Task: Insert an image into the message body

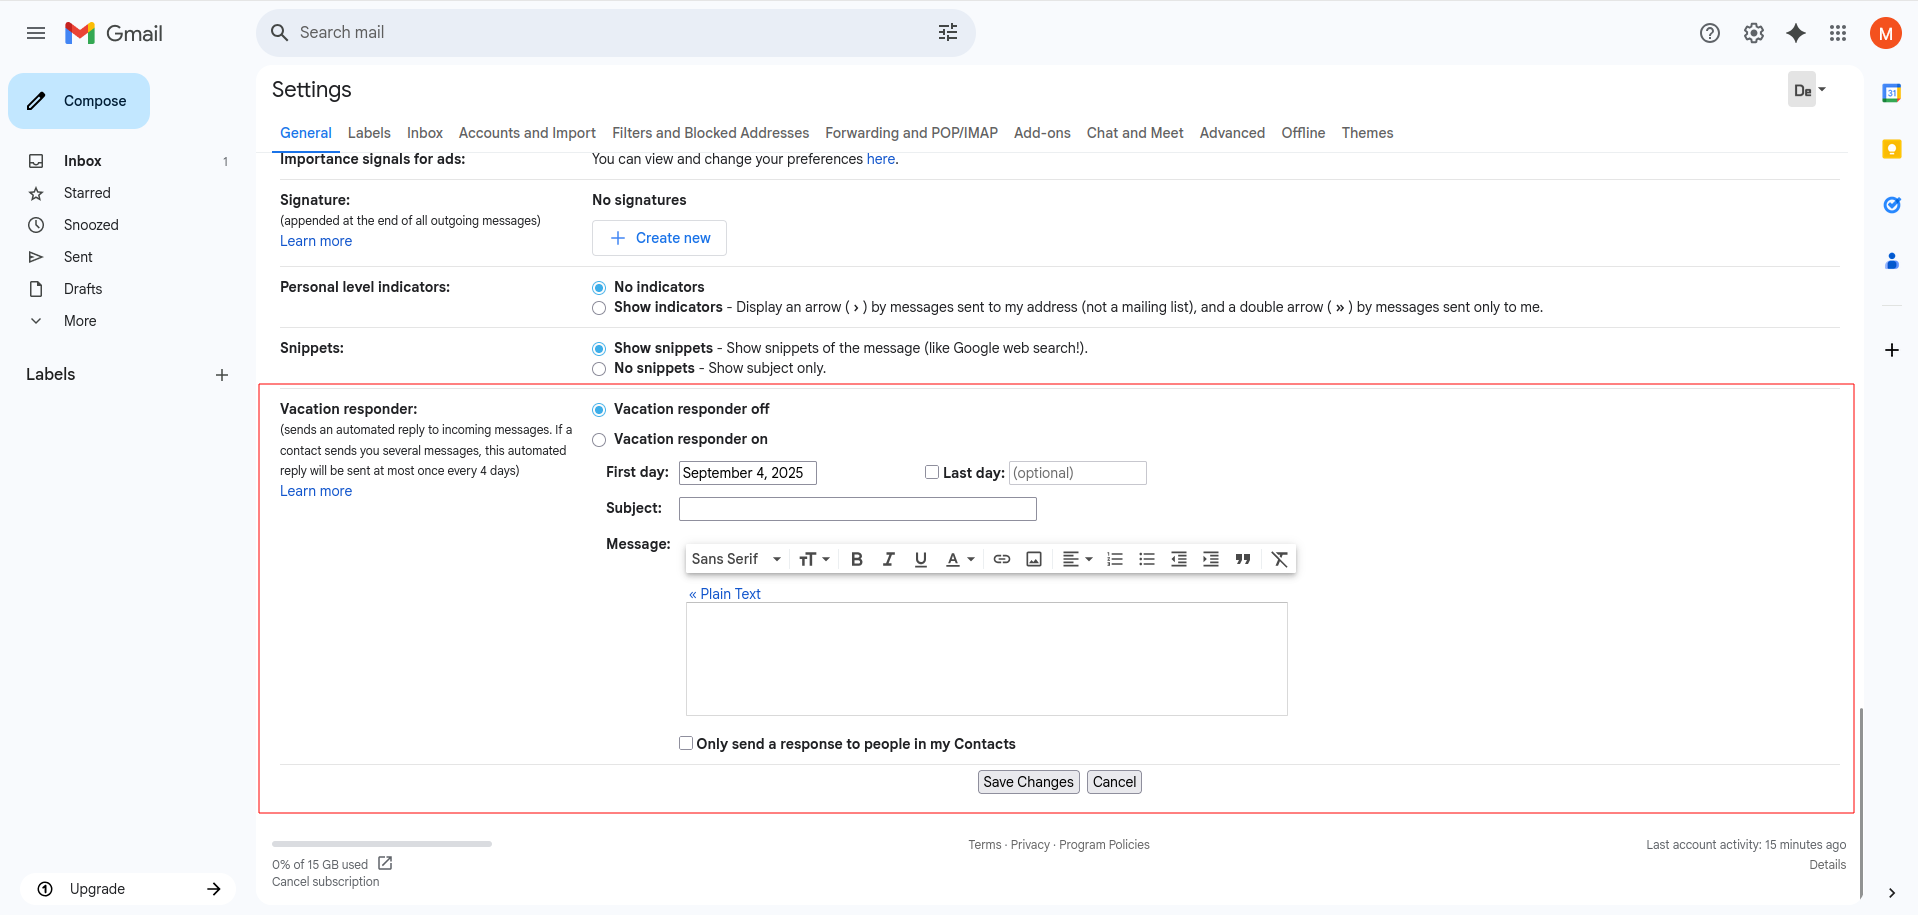Action: [1033, 559]
